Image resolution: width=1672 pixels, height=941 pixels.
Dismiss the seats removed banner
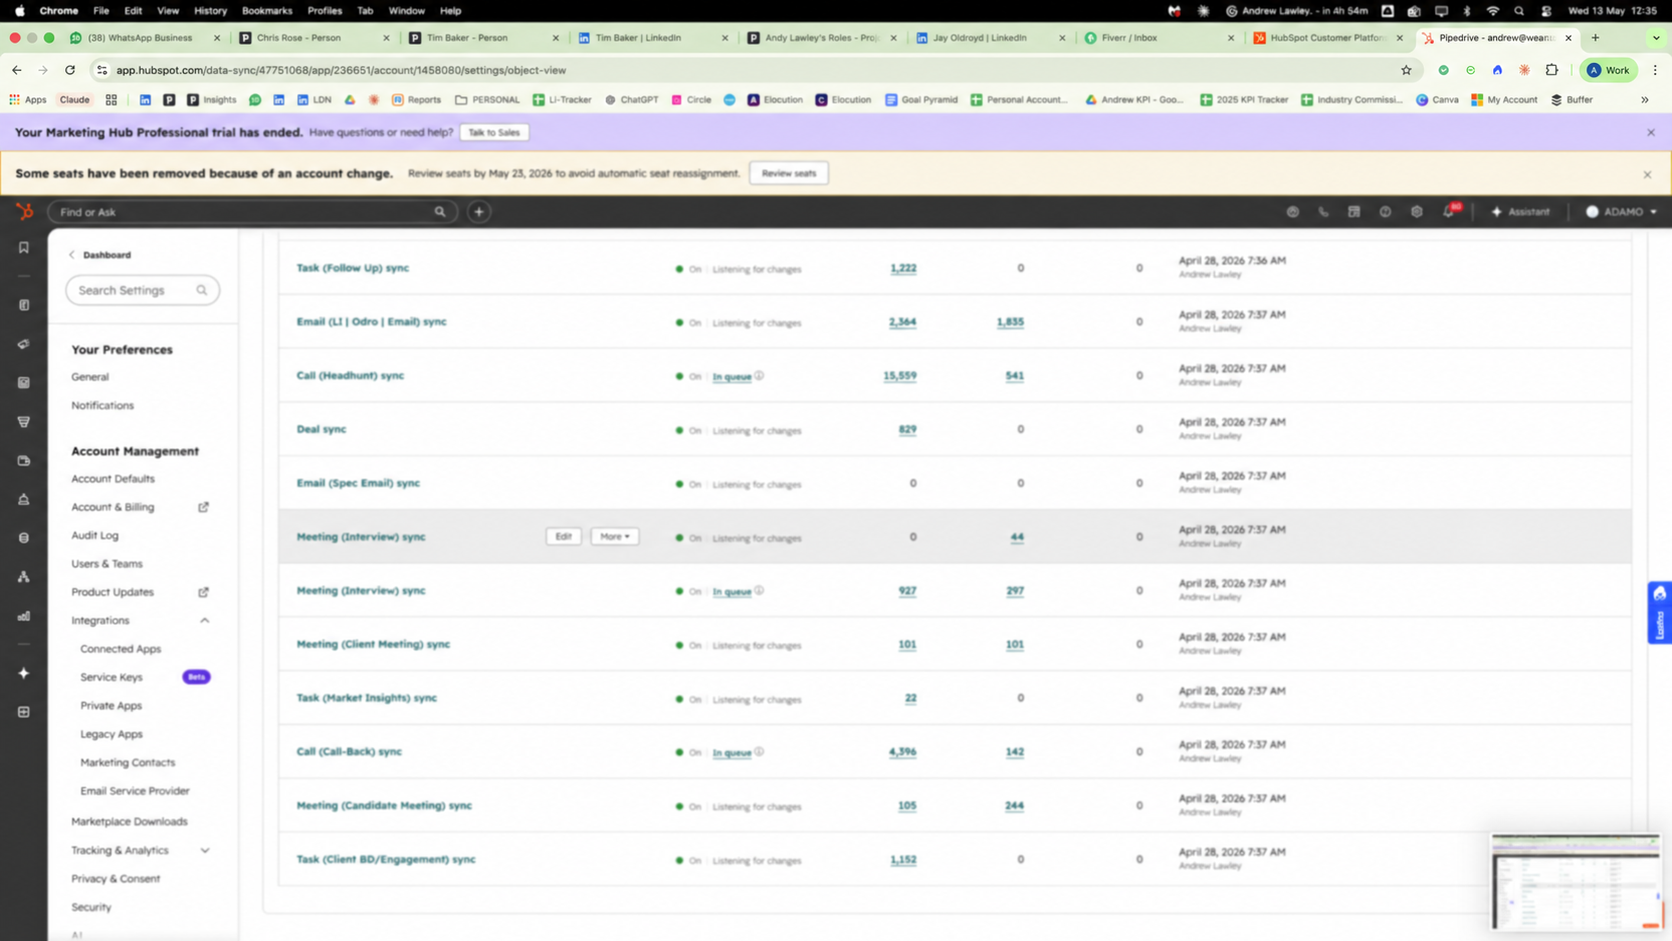1647,174
